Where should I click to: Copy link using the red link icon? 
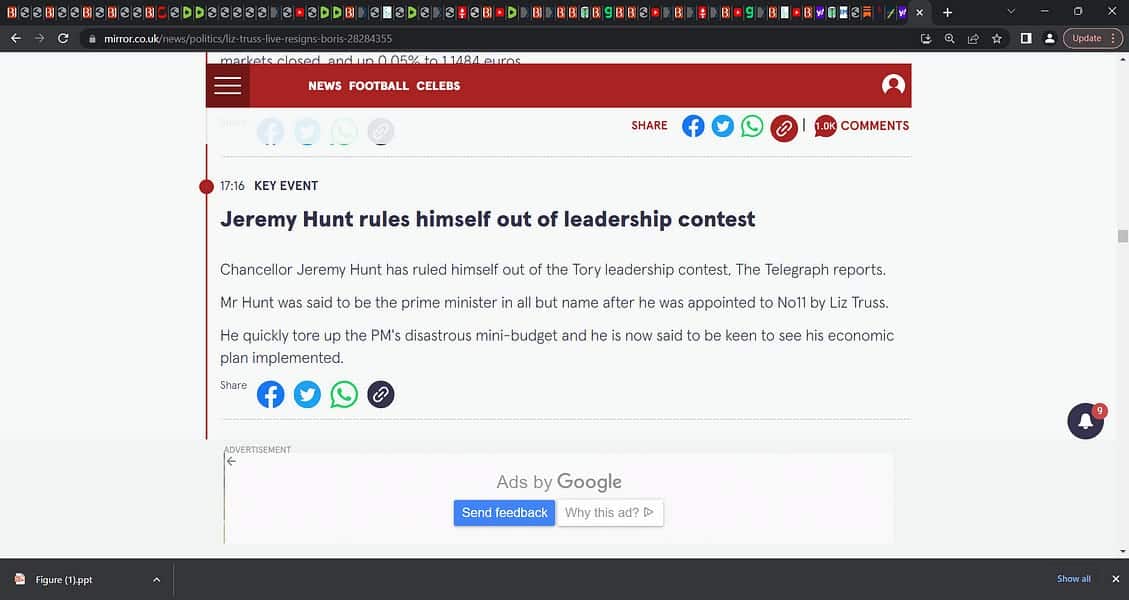pos(783,128)
